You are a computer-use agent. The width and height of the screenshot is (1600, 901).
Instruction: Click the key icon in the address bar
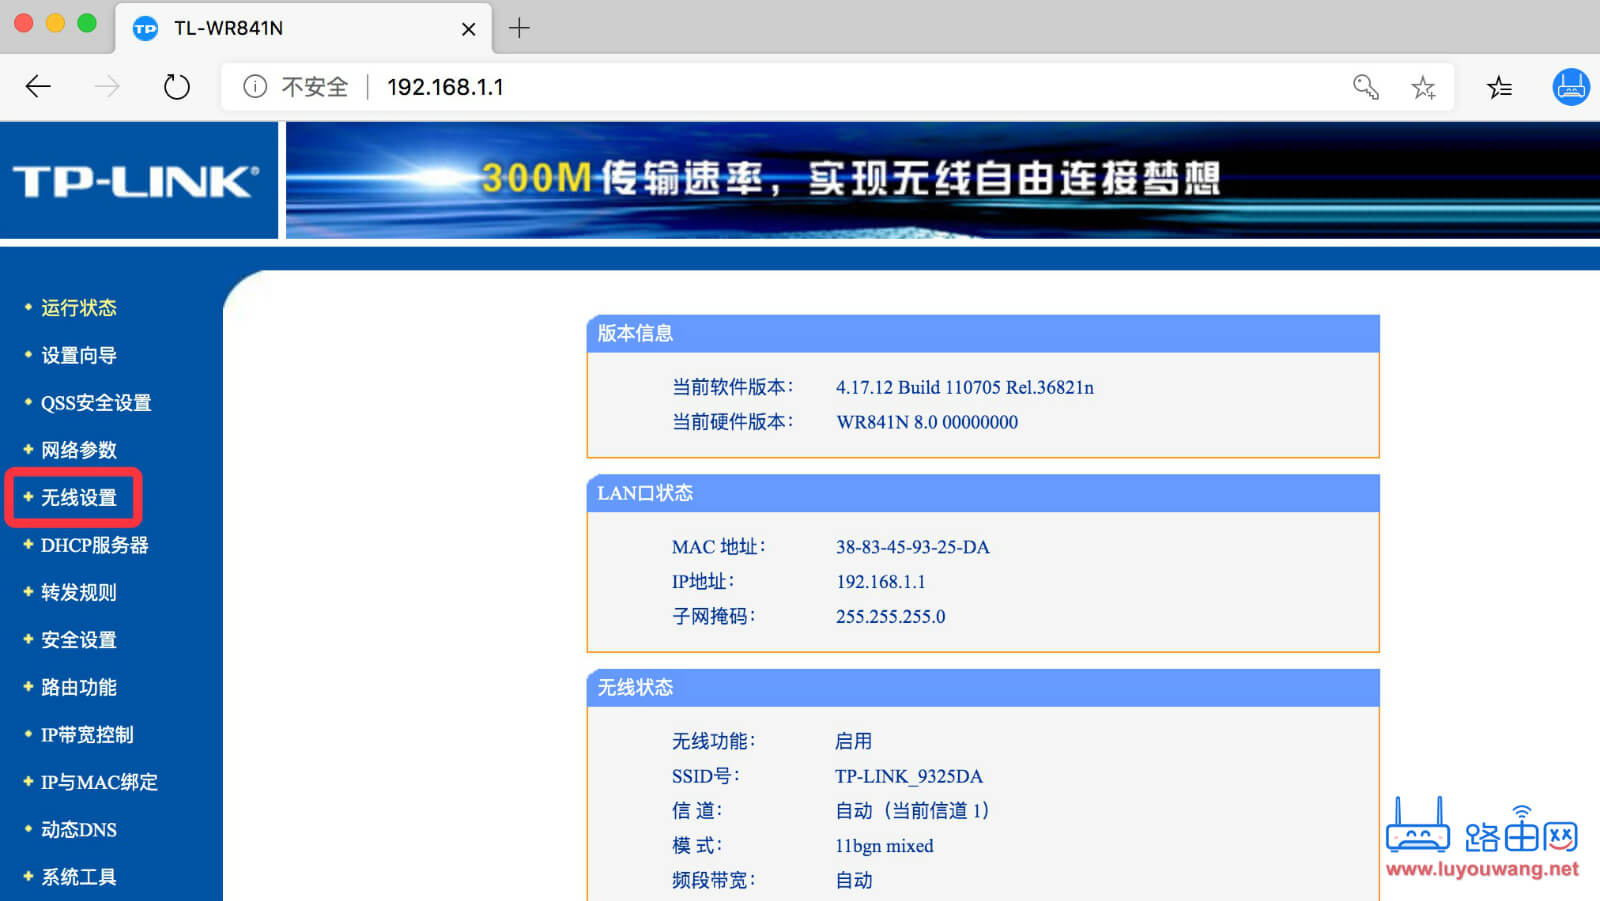[1366, 88]
